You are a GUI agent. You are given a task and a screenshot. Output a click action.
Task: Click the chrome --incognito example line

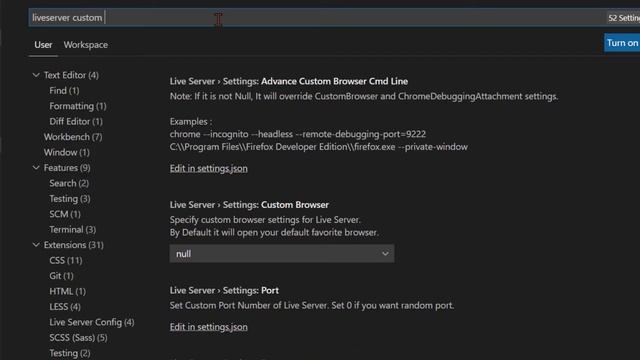point(298,134)
